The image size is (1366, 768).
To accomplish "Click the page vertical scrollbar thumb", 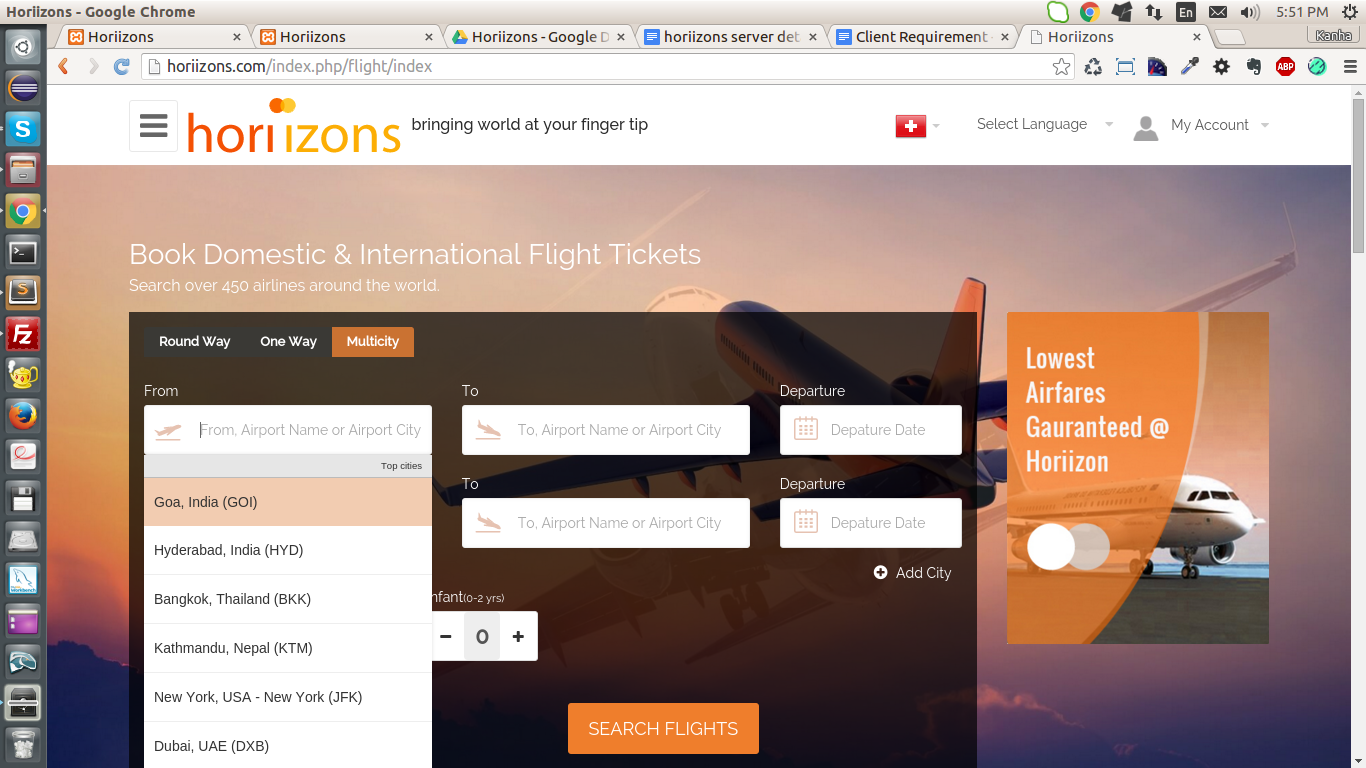I will click(1358, 175).
